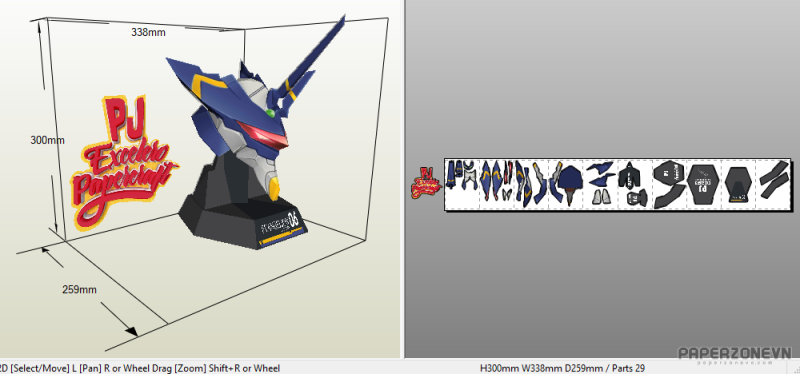Select the two black strips on last page

774,180
